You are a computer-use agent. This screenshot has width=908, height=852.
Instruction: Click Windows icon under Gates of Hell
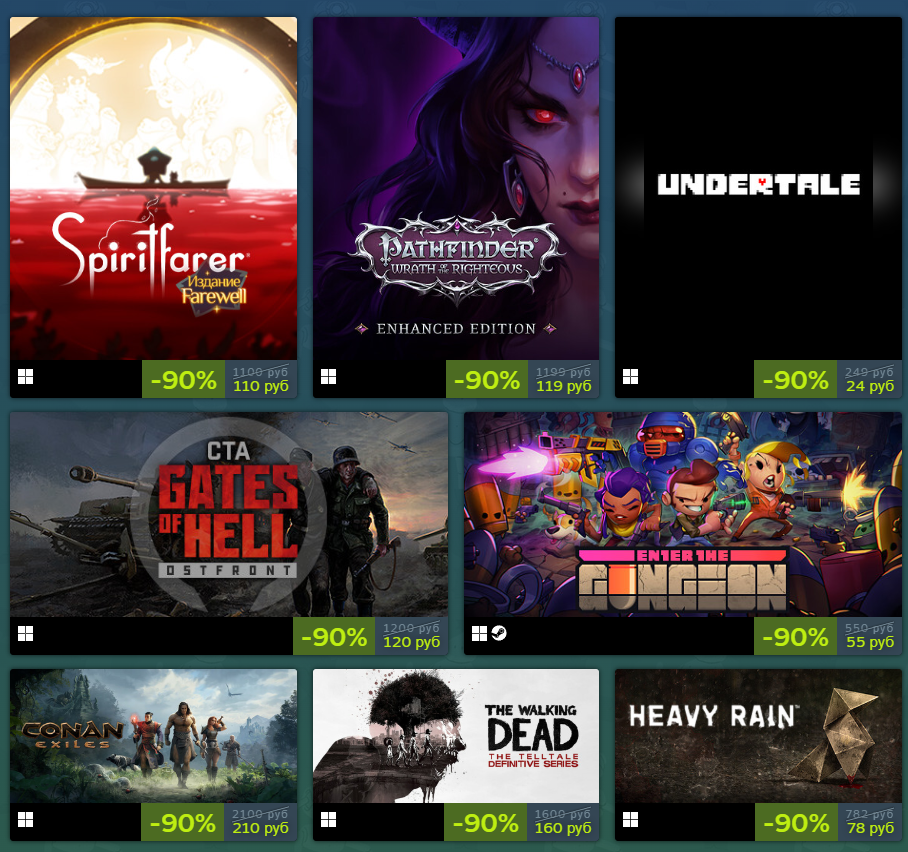25,634
